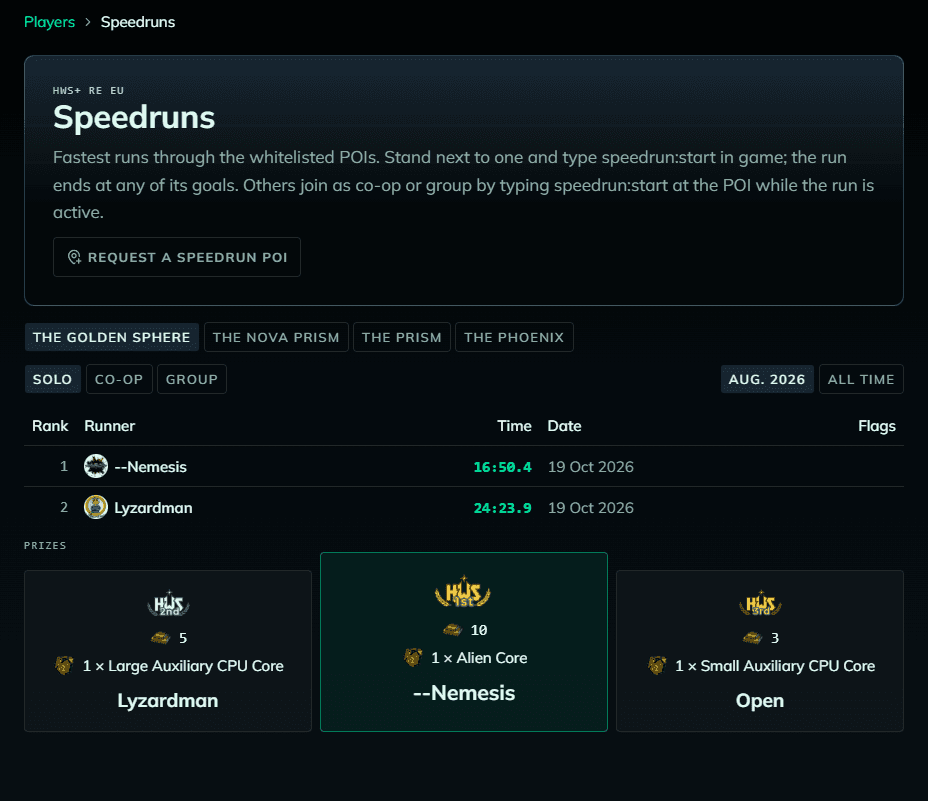
Task: Click the --Nemesis winner name in first prize card
Action: pyautogui.click(x=464, y=693)
